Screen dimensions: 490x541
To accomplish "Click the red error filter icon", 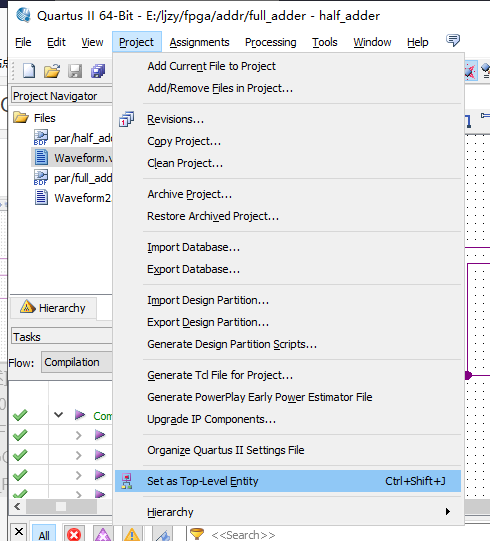I will point(74,535).
